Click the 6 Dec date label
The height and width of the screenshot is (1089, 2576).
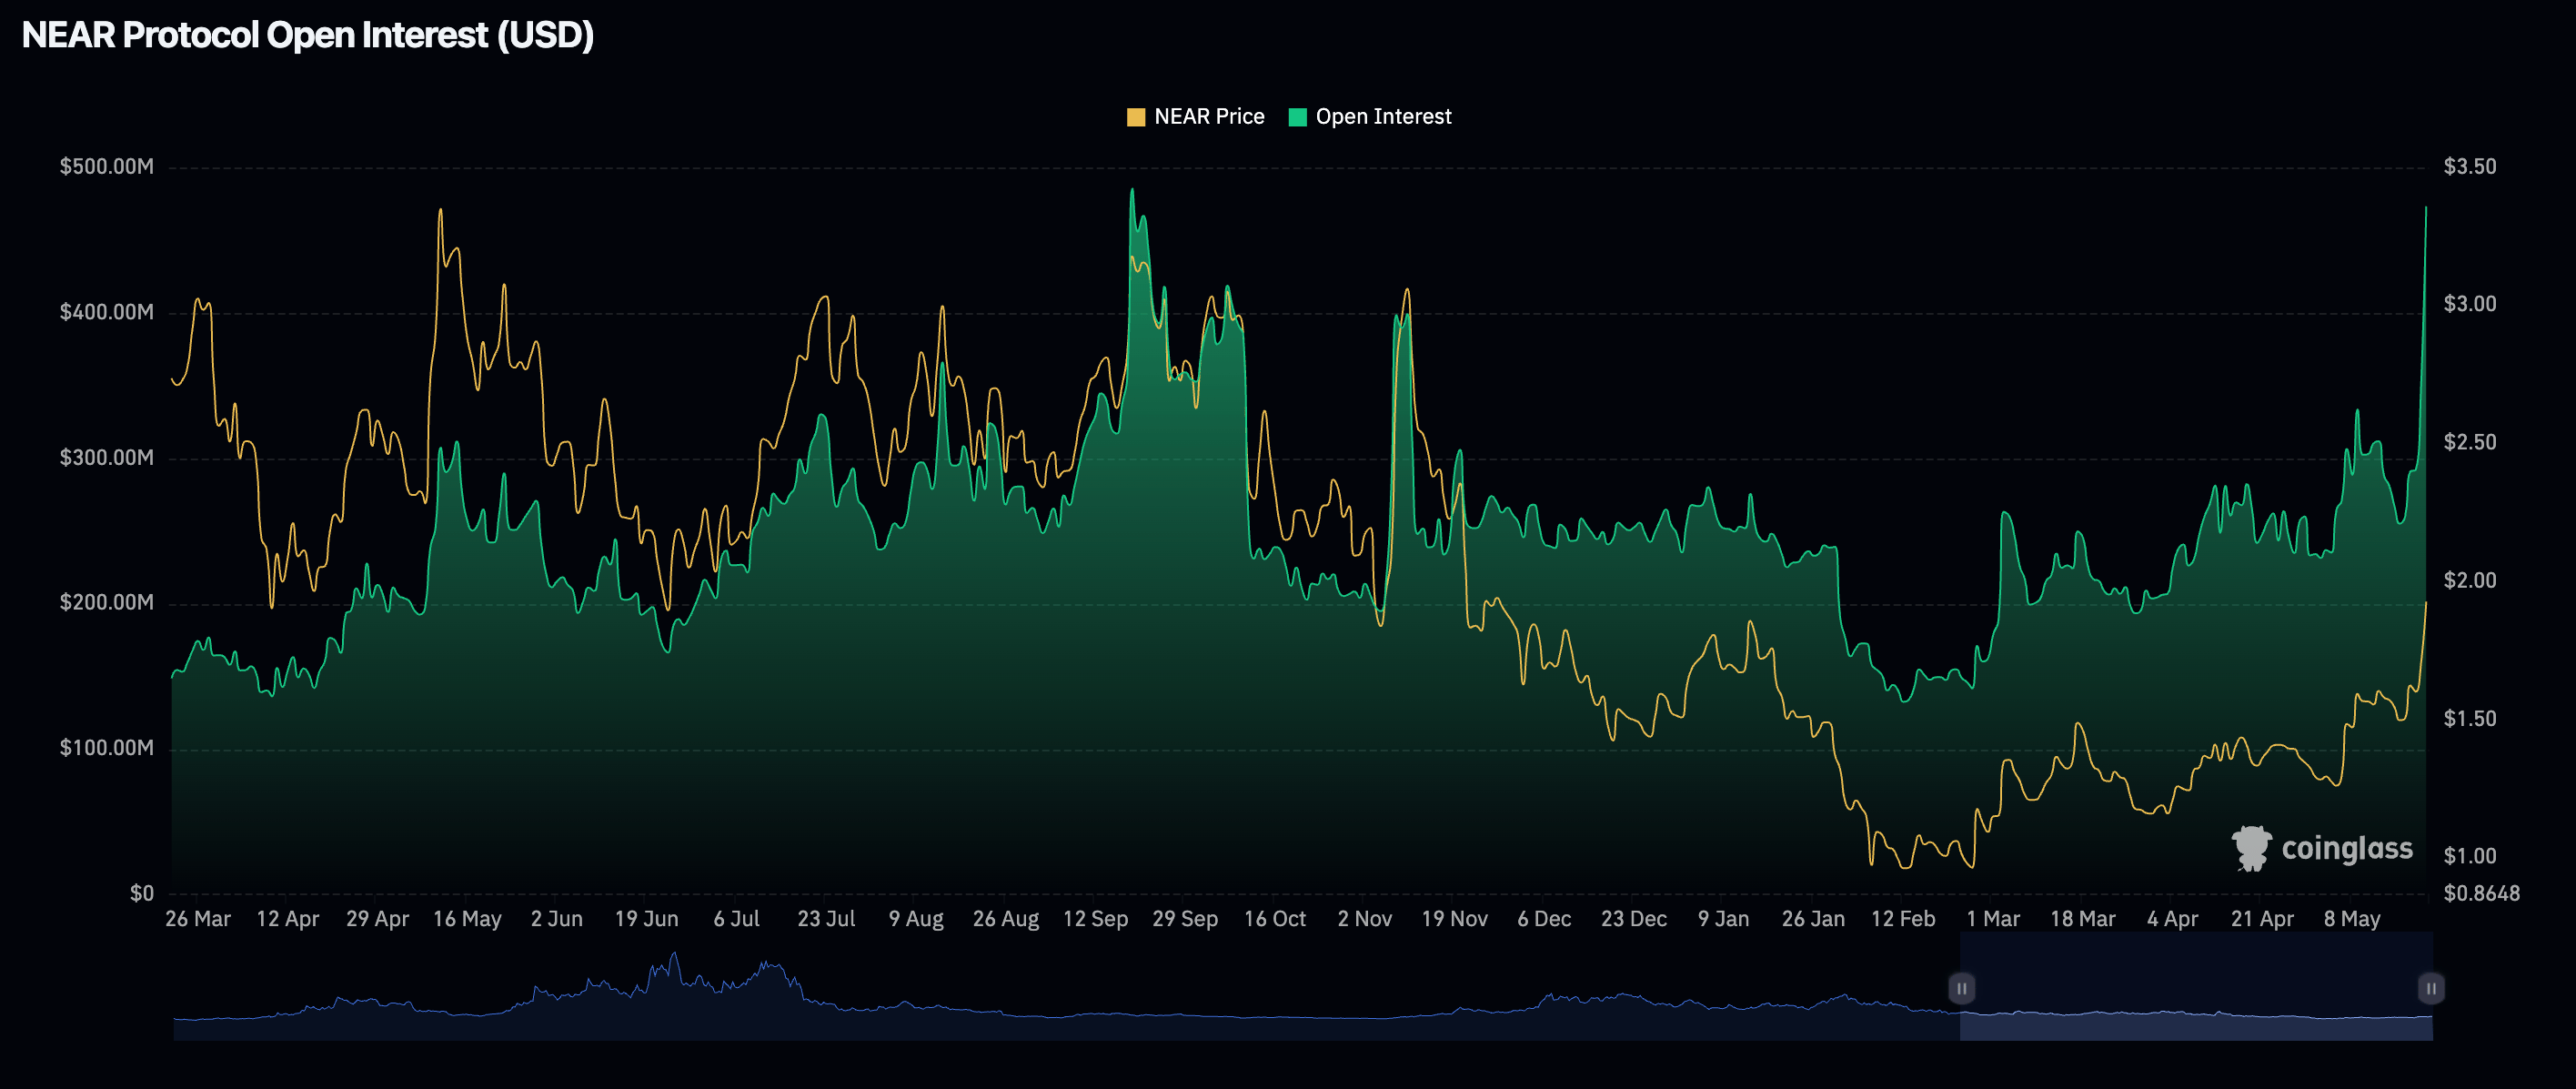tap(1544, 919)
